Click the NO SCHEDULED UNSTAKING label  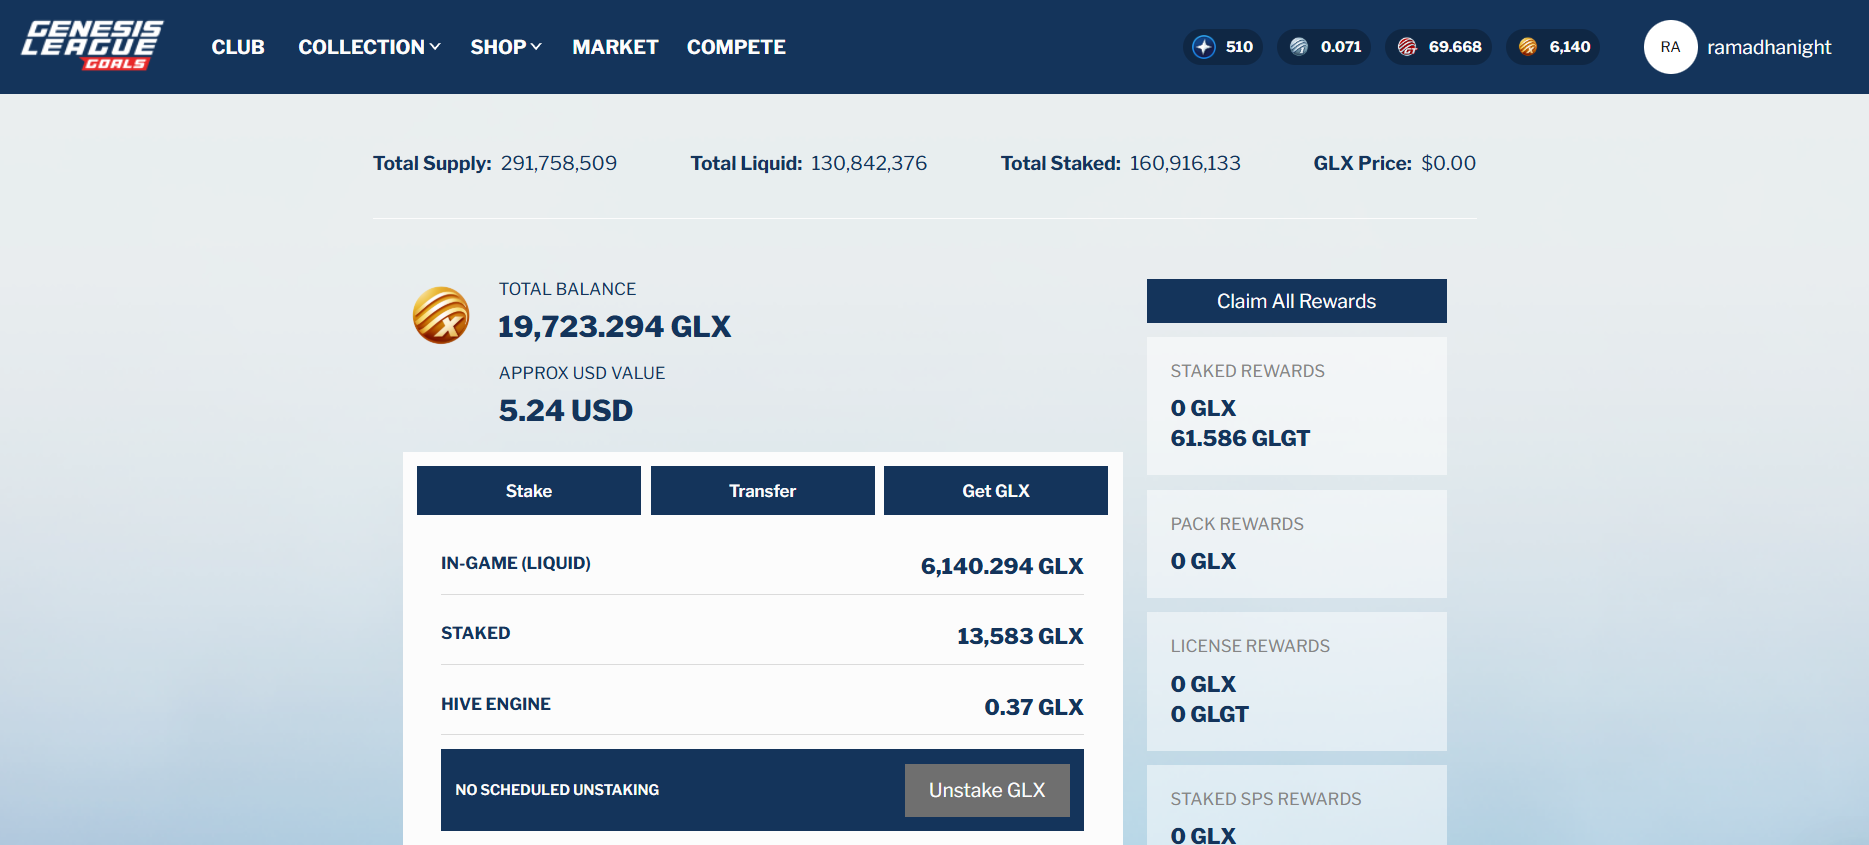click(557, 790)
